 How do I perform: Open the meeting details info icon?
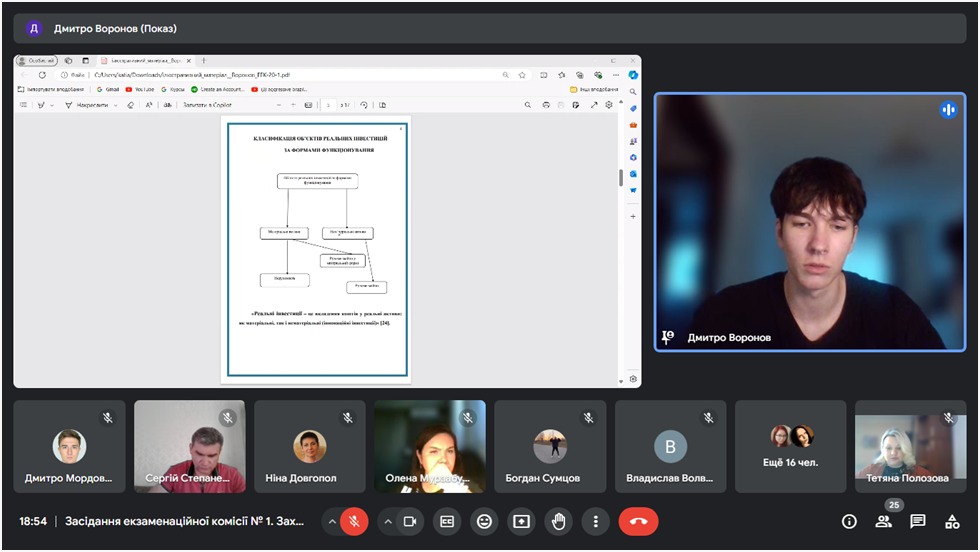(849, 521)
